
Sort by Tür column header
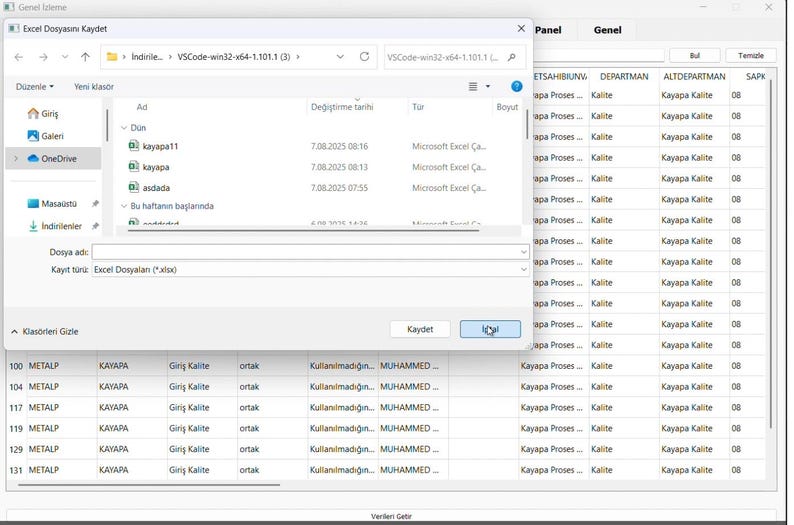click(418, 107)
